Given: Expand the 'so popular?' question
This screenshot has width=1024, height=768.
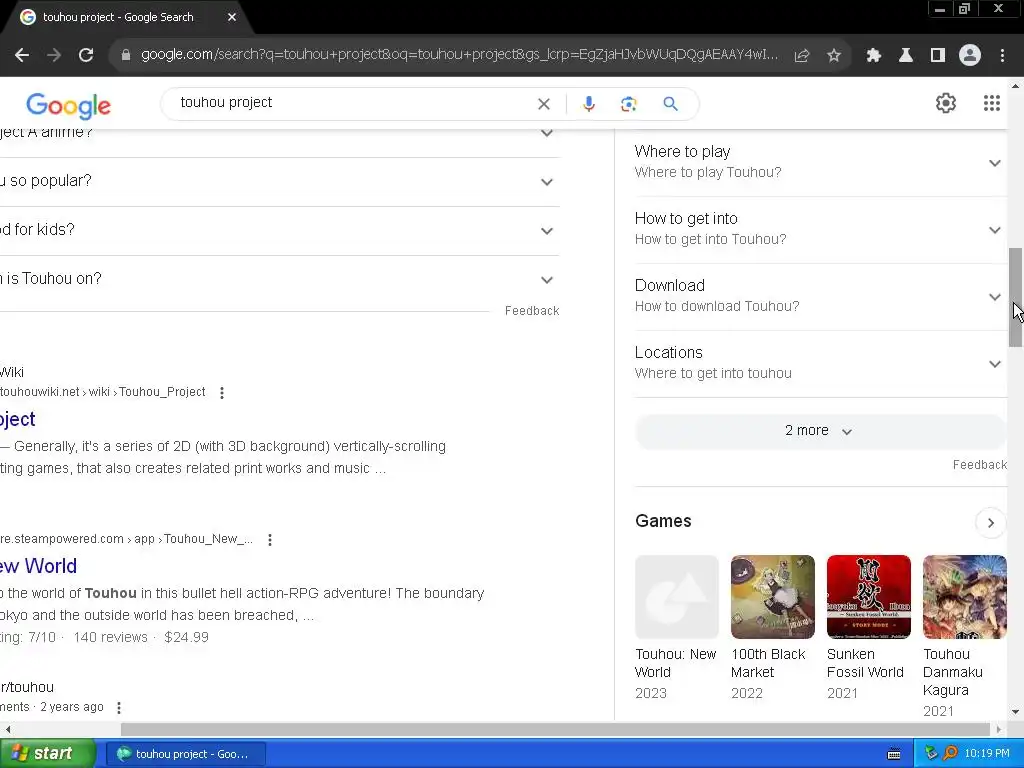Looking at the screenshot, I should pos(280,182).
